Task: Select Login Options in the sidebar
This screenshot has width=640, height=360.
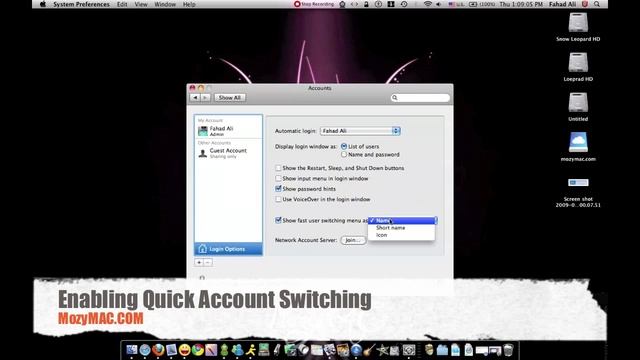Action: tap(228, 249)
